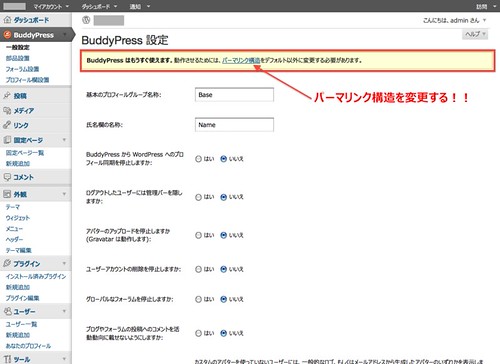This screenshot has width=500, height=364.
Task: Open the マイアカウント dropdown in top bar
Action: point(51,6)
